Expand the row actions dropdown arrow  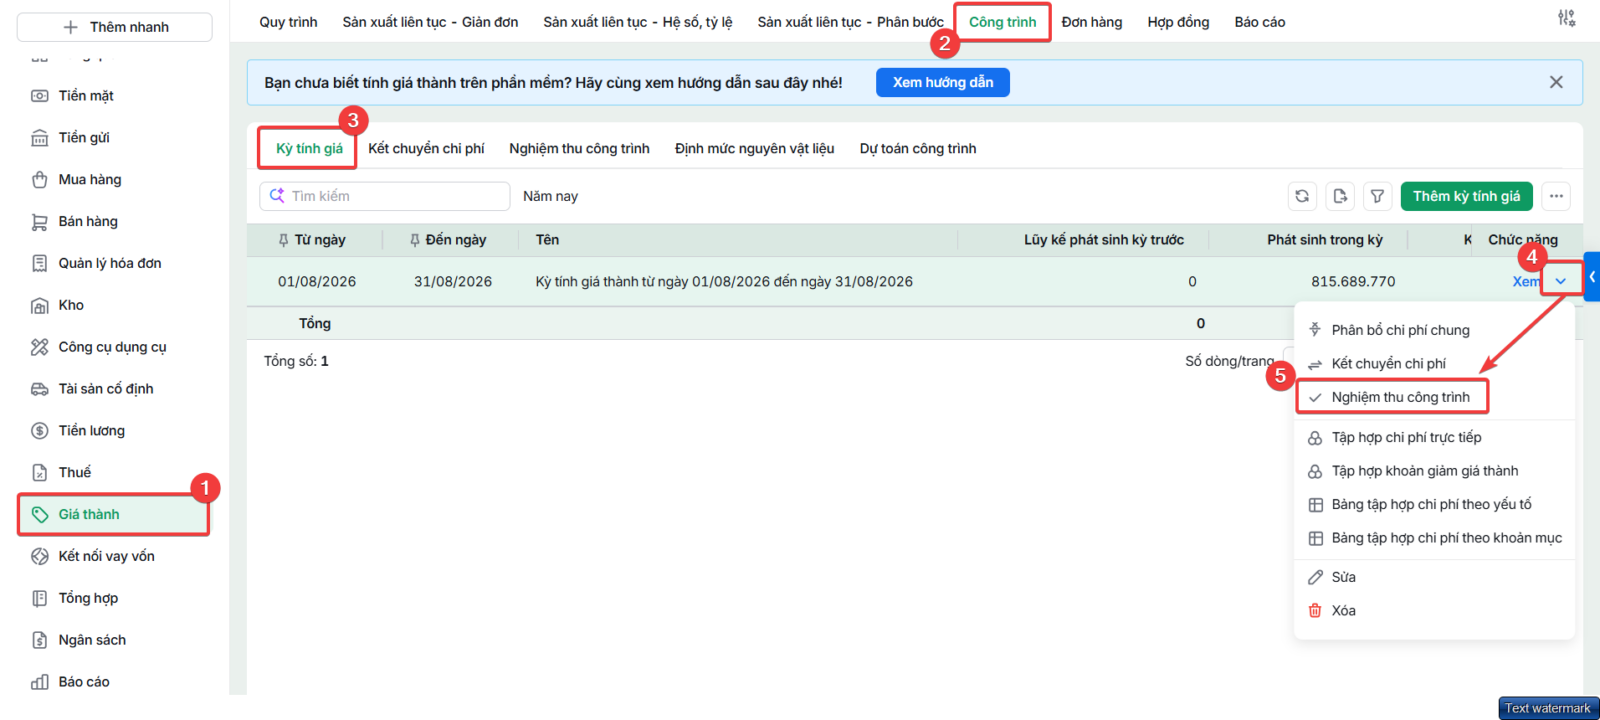tap(1561, 281)
